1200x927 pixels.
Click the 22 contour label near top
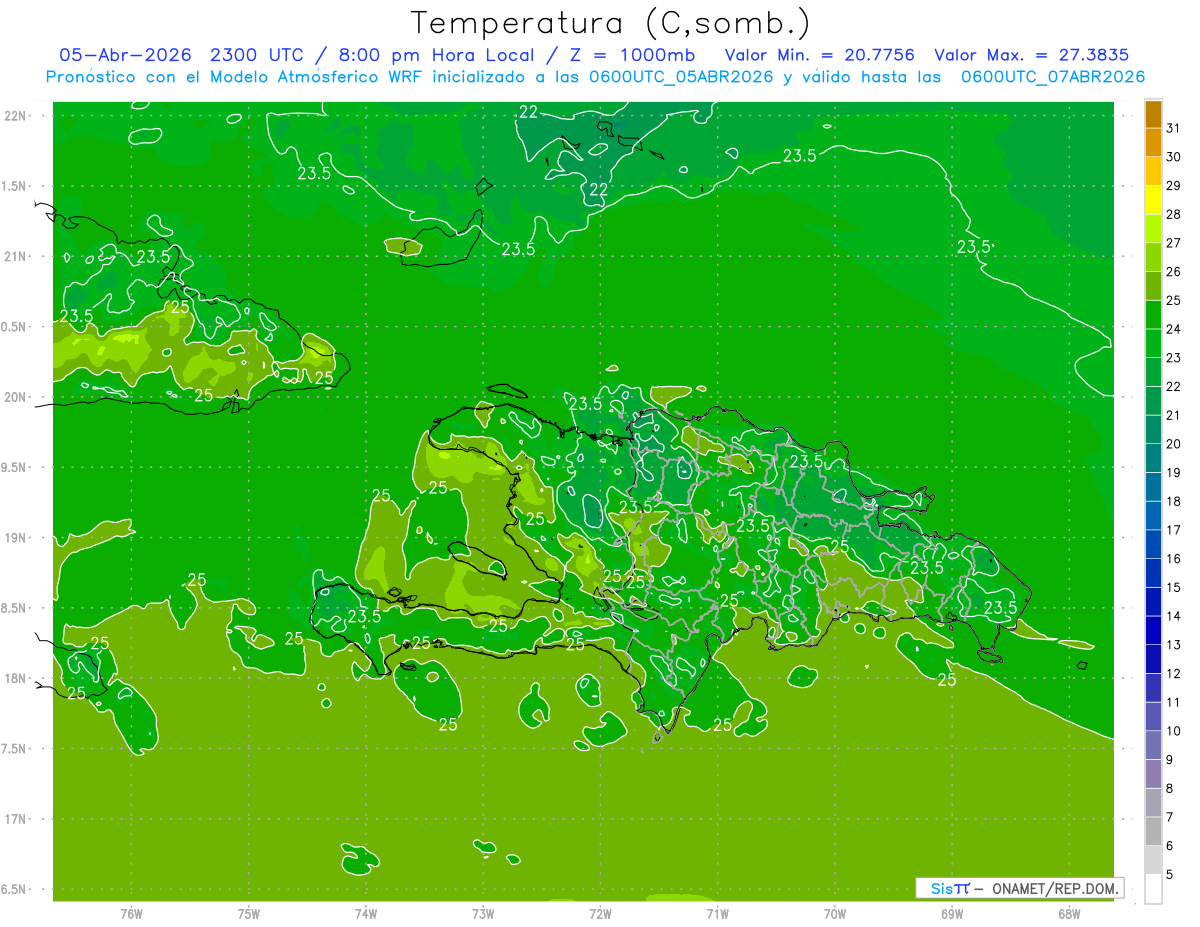pos(529,111)
